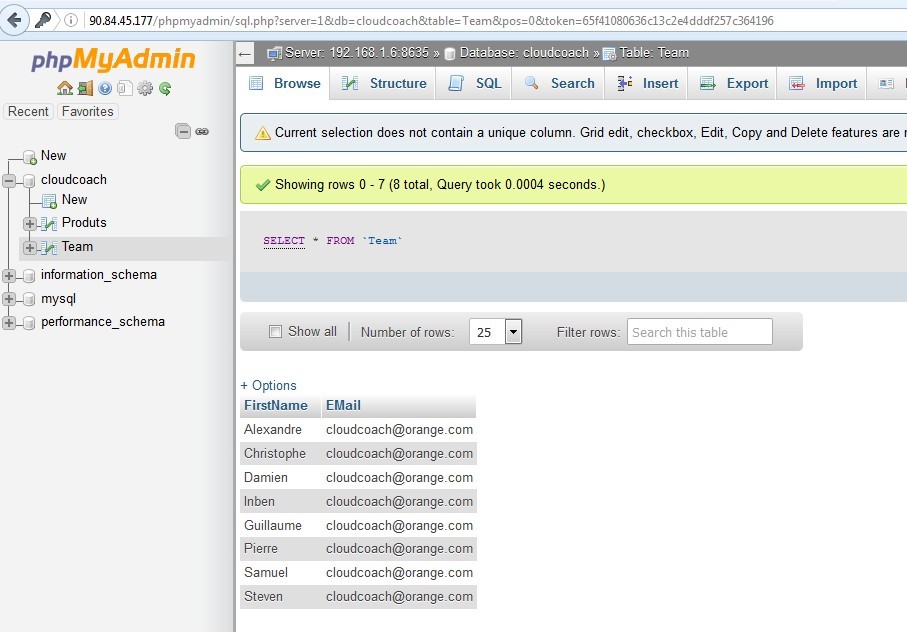Open navigation panel settings gear icon
The image size is (907, 632).
(x=145, y=88)
